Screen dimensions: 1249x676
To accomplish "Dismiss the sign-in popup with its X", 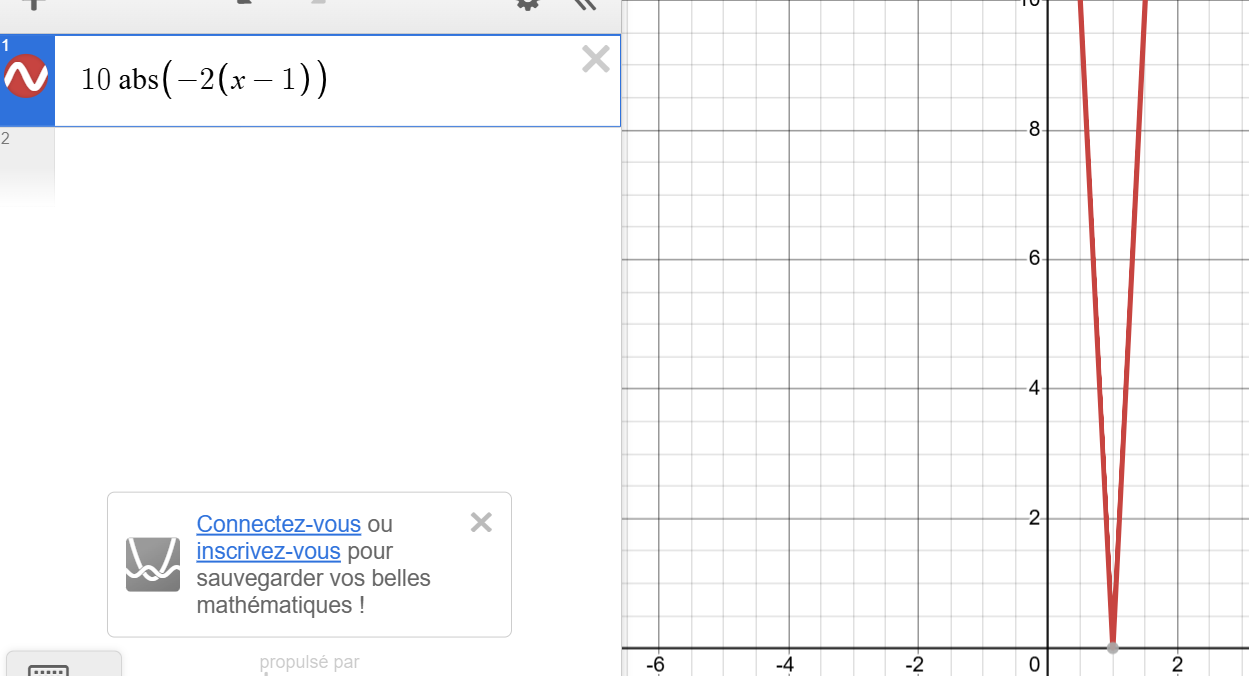I will point(481,522).
